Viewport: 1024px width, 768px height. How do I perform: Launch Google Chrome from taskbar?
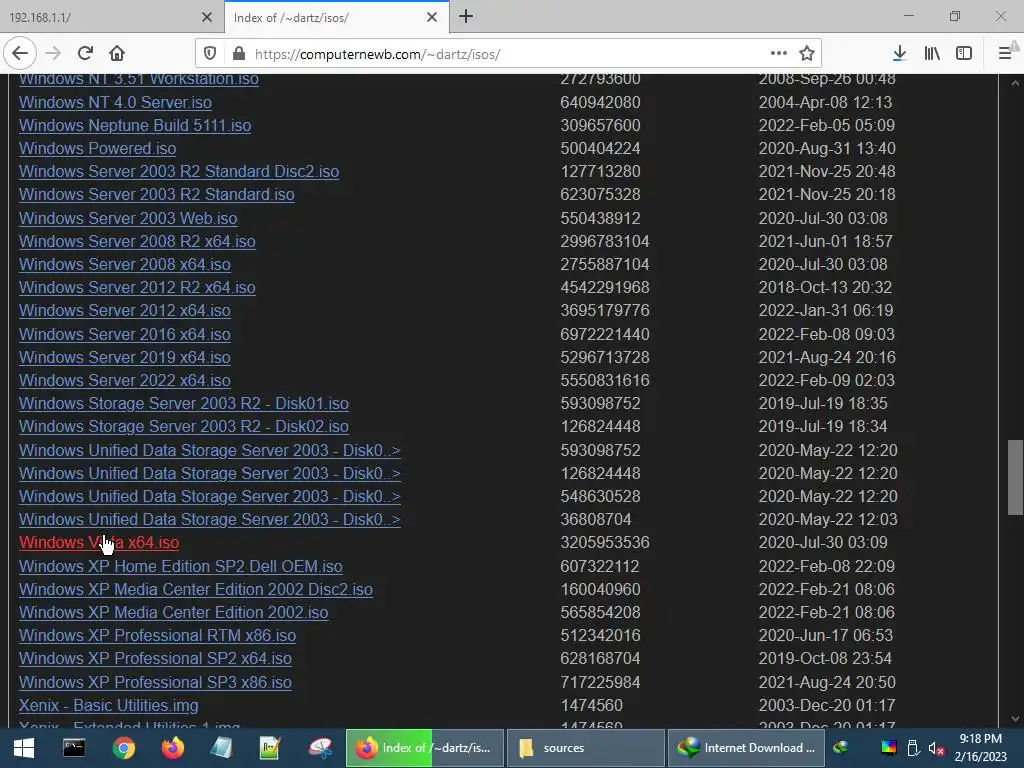pyautogui.click(x=123, y=748)
